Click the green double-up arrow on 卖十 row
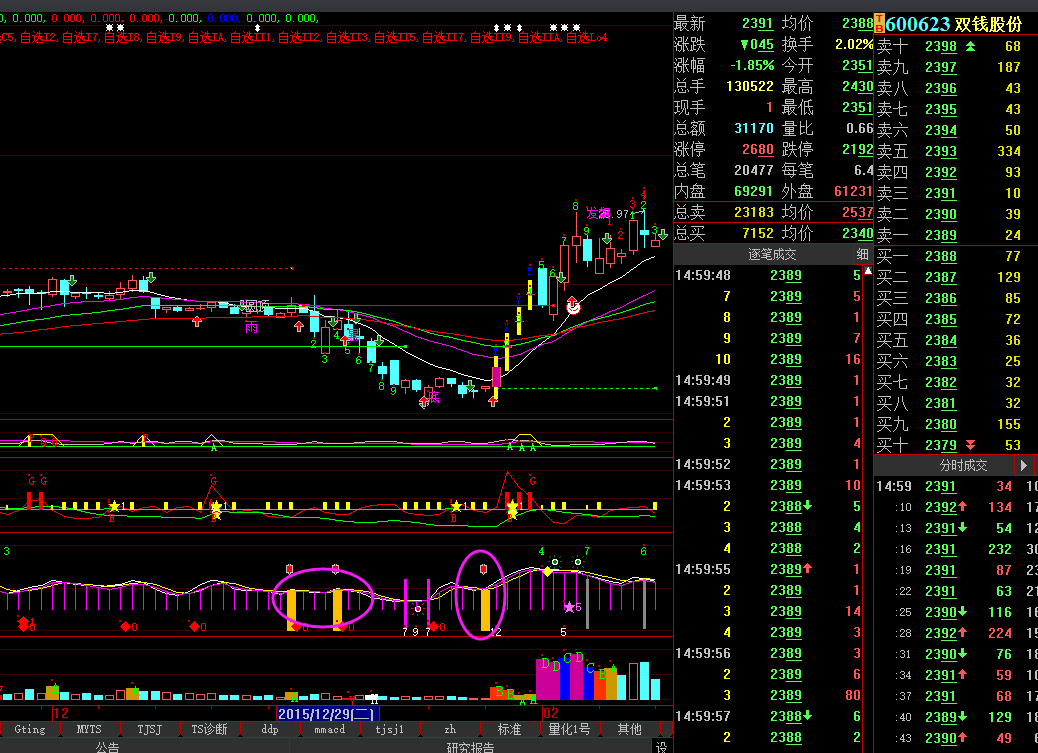Image resolution: width=1038 pixels, height=753 pixels. click(970, 46)
